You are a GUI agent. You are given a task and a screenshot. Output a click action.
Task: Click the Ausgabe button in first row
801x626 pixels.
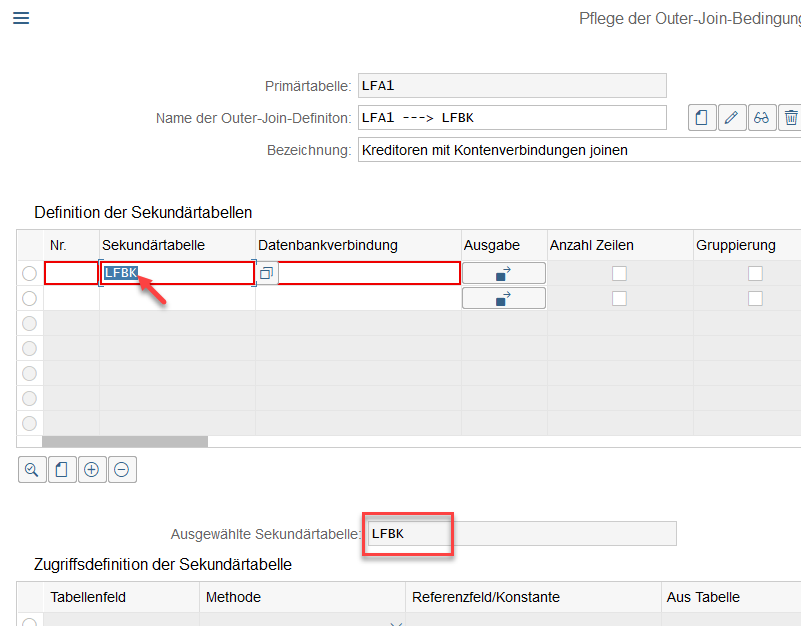[x=503, y=273]
